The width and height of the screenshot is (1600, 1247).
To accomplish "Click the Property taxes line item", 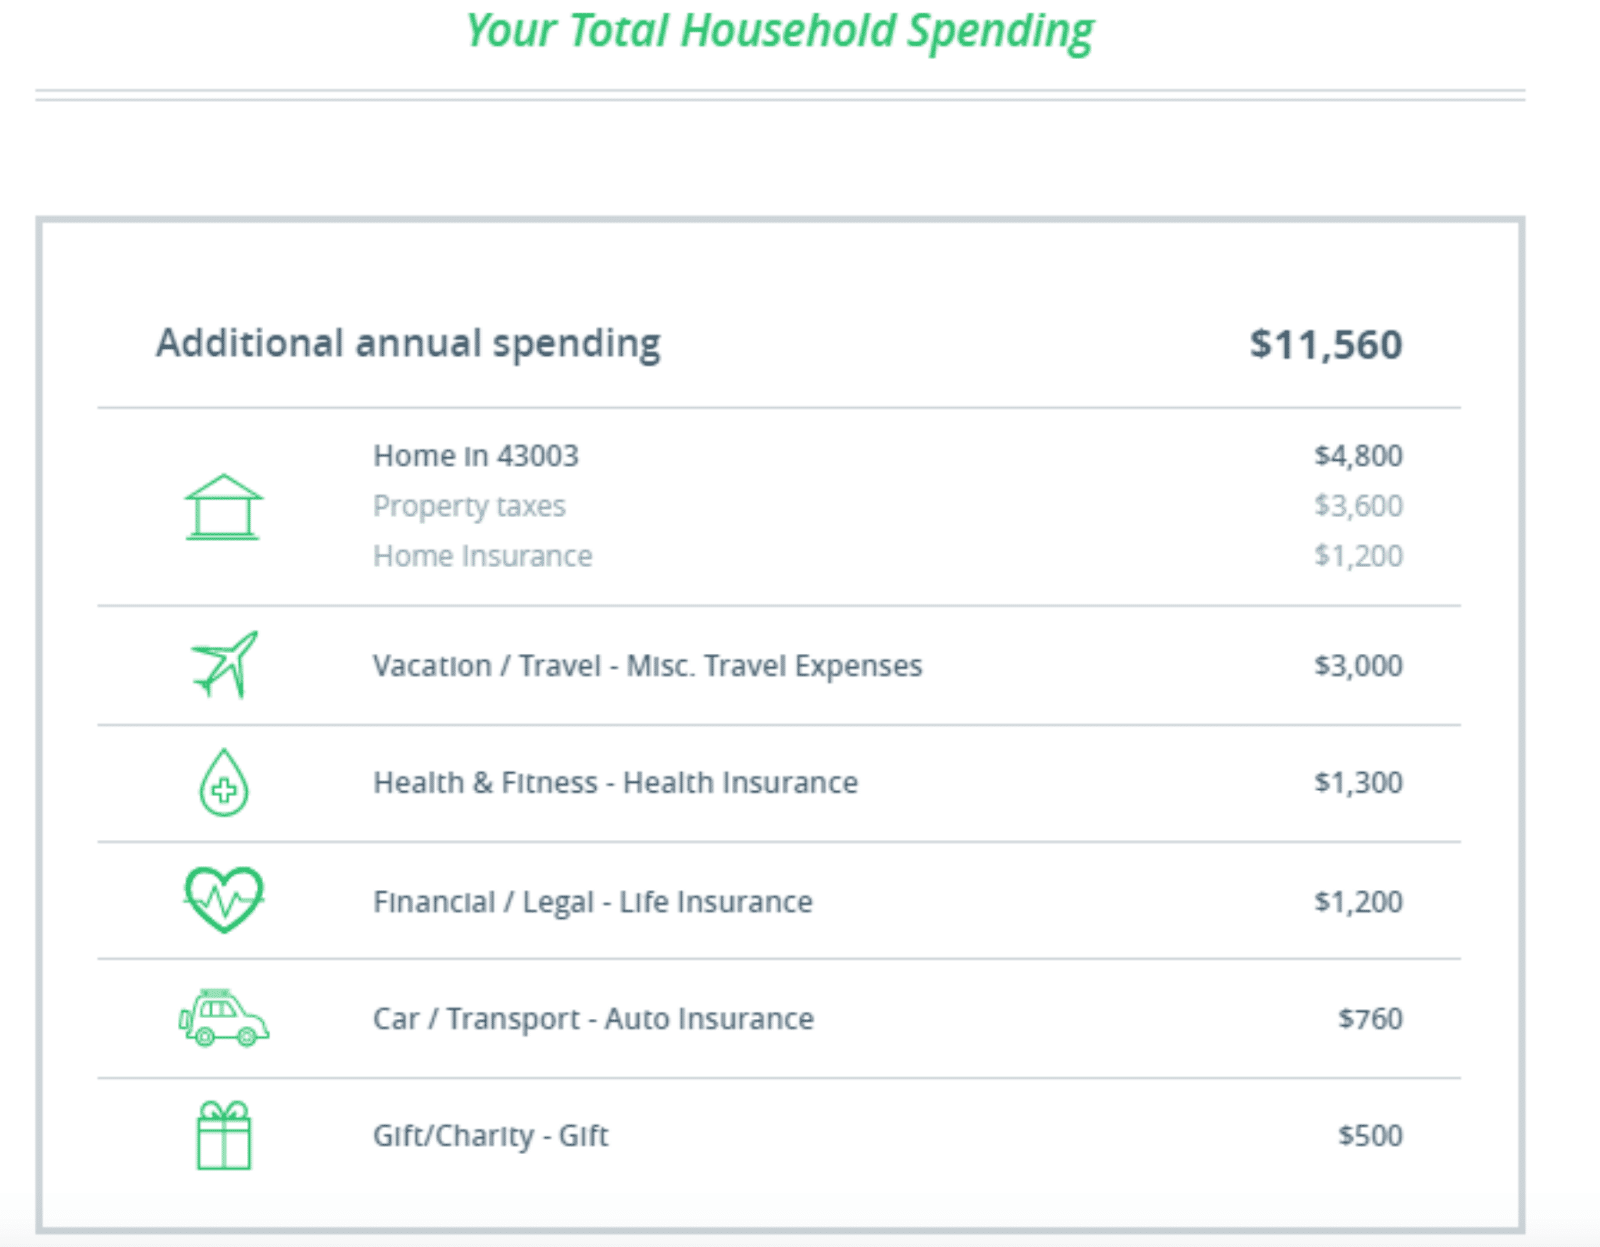I will tap(469, 506).
